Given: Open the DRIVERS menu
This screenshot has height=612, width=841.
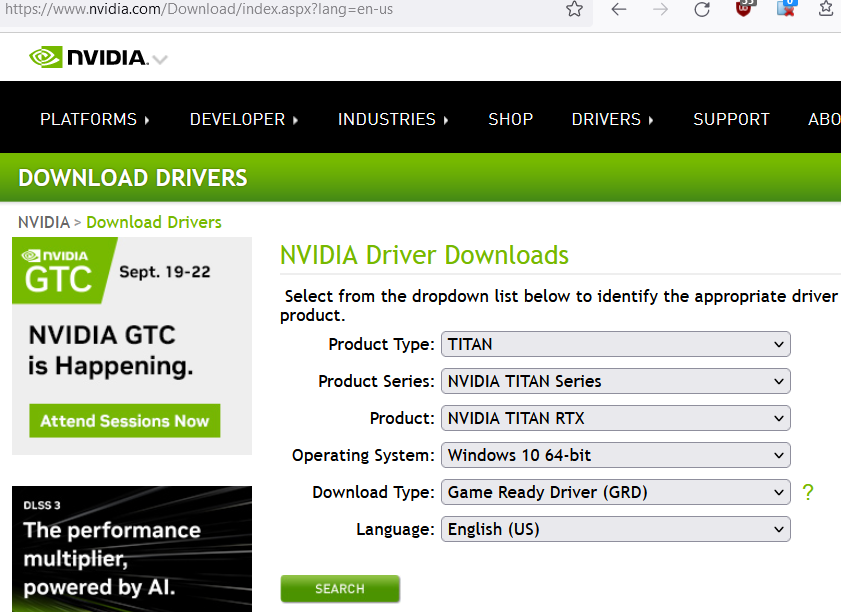Looking at the screenshot, I should [612, 119].
